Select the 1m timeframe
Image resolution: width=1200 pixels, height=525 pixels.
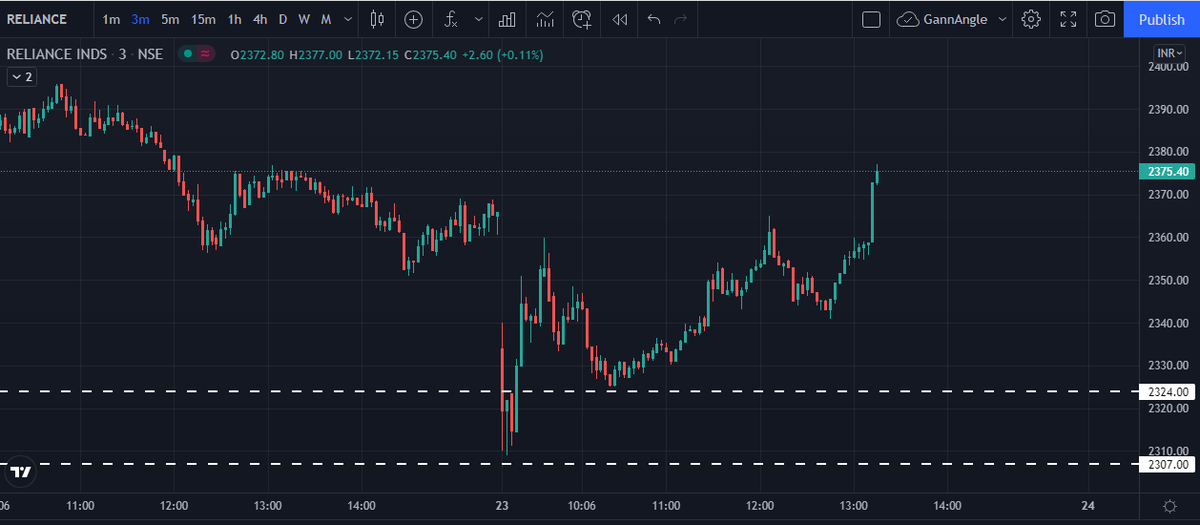point(111,19)
